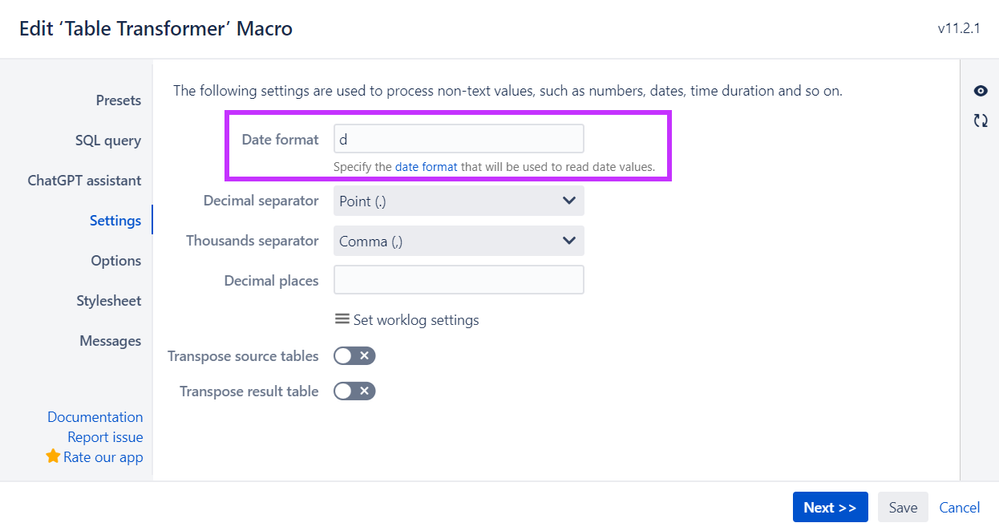
Task: Focus the Decimal places input field
Action: click(459, 280)
